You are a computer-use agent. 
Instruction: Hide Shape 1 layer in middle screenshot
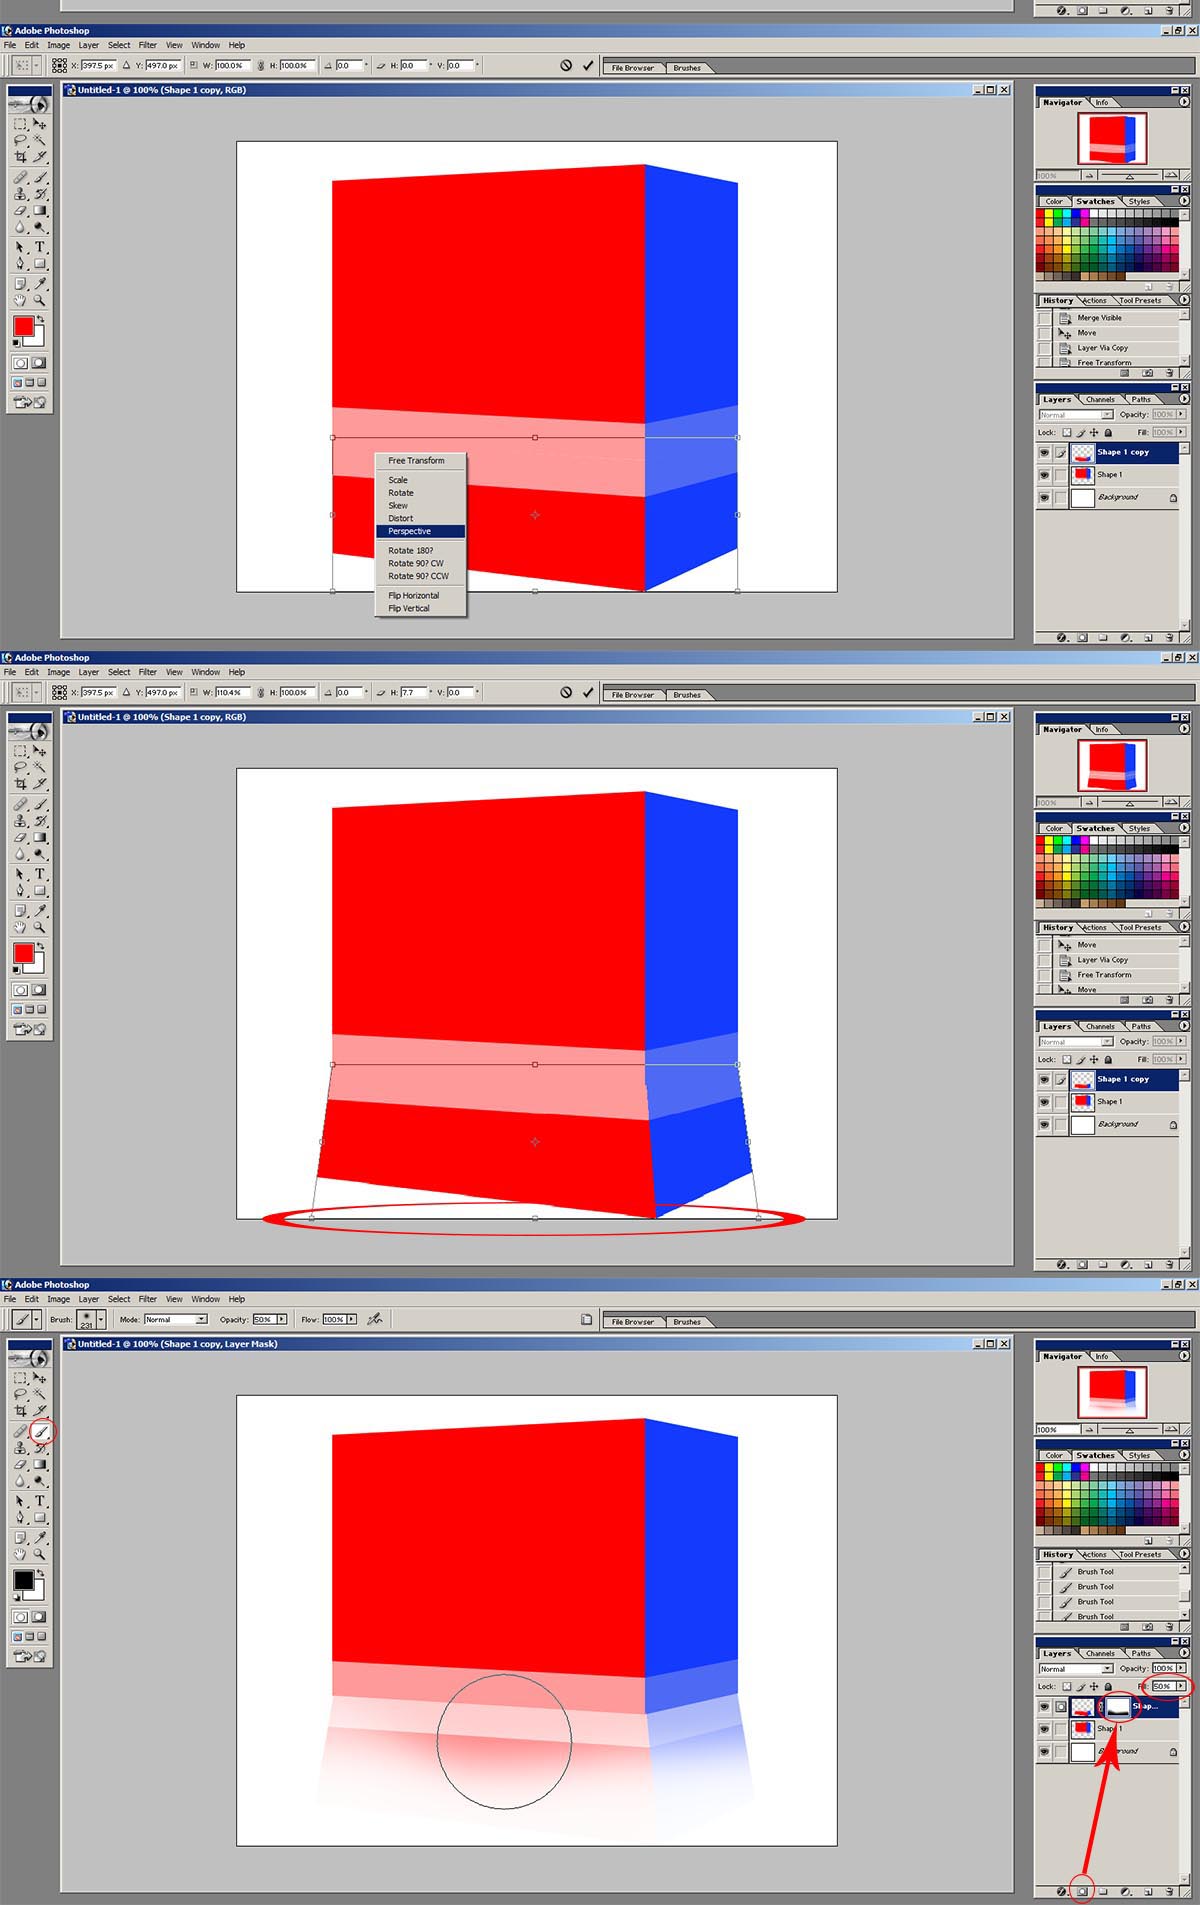point(1044,1102)
